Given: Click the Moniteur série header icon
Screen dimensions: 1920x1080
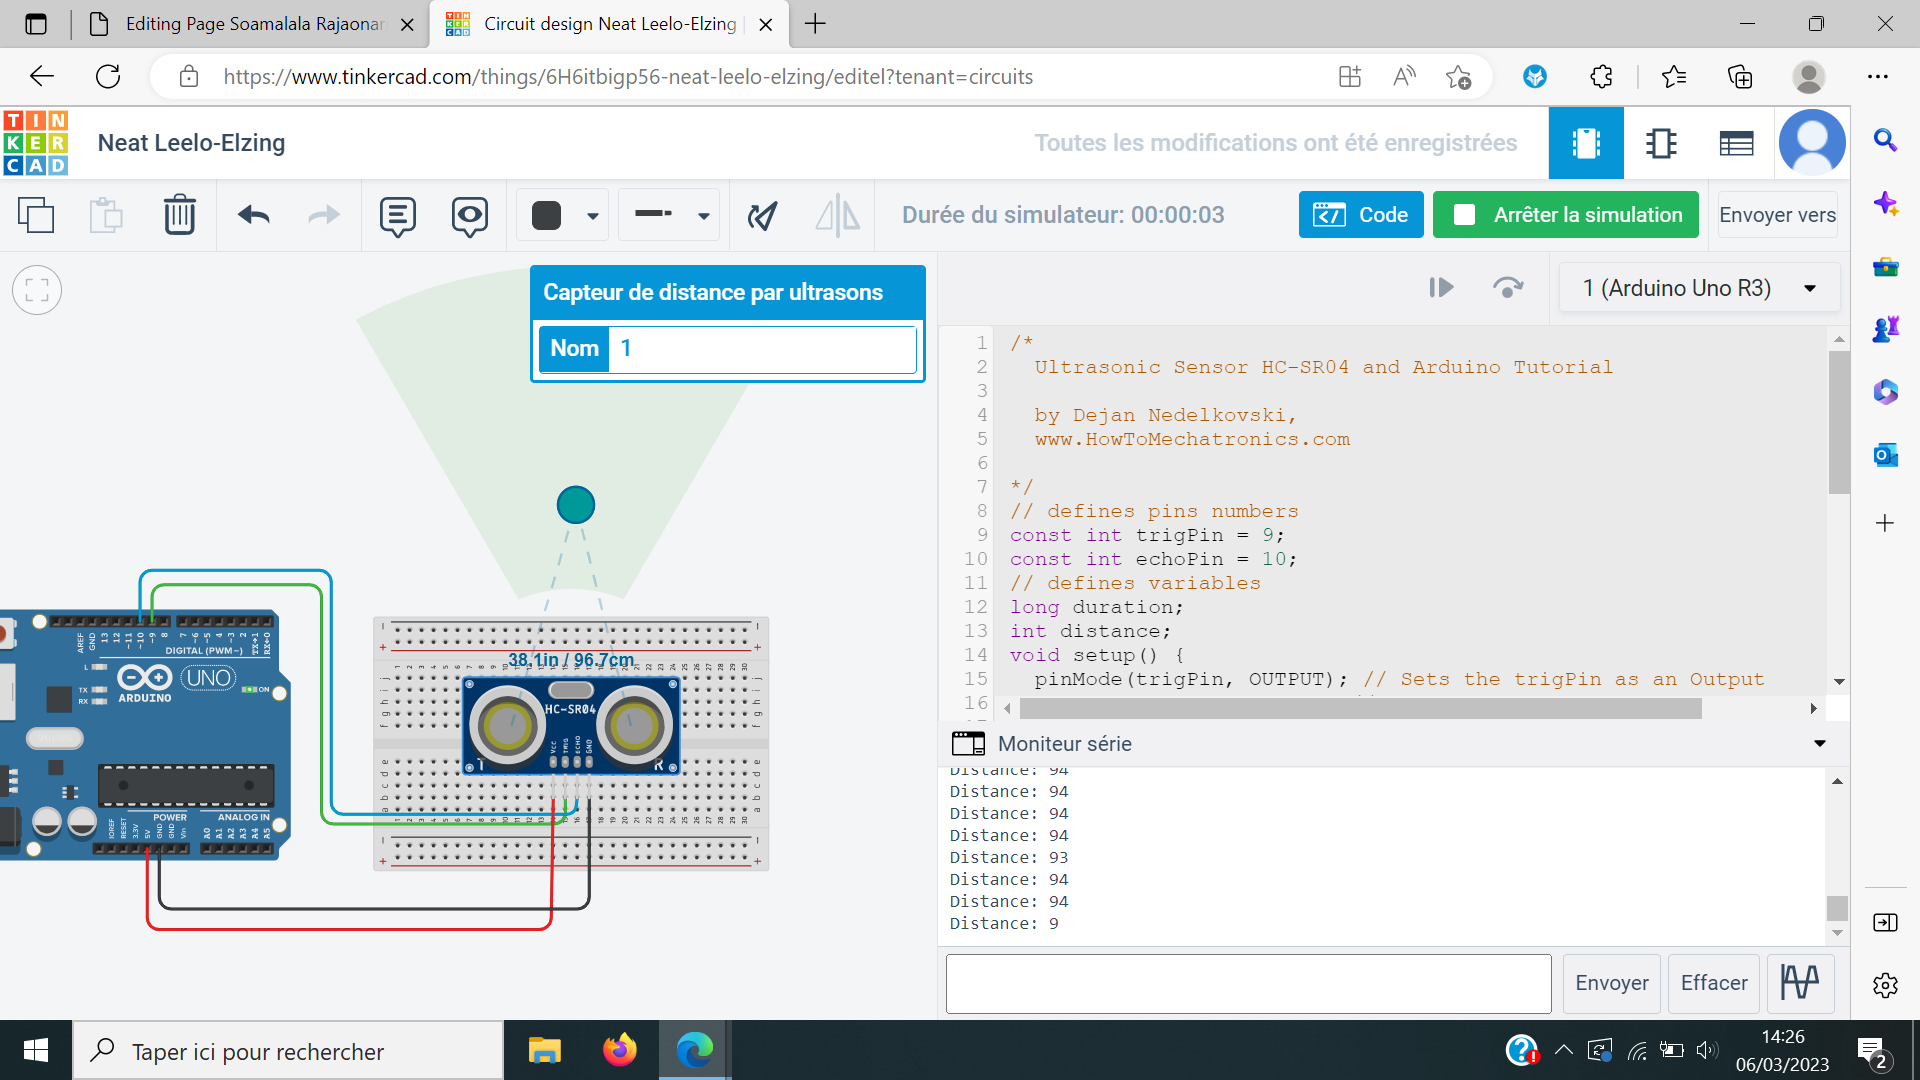Looking at the screenshot, I should (x=968, y=743).
